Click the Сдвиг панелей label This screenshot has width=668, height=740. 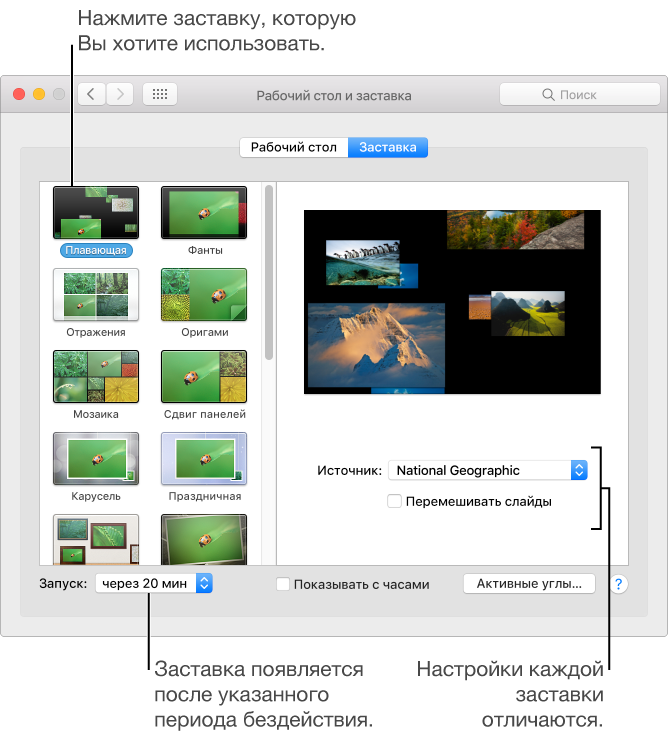[x=205, y=414]
